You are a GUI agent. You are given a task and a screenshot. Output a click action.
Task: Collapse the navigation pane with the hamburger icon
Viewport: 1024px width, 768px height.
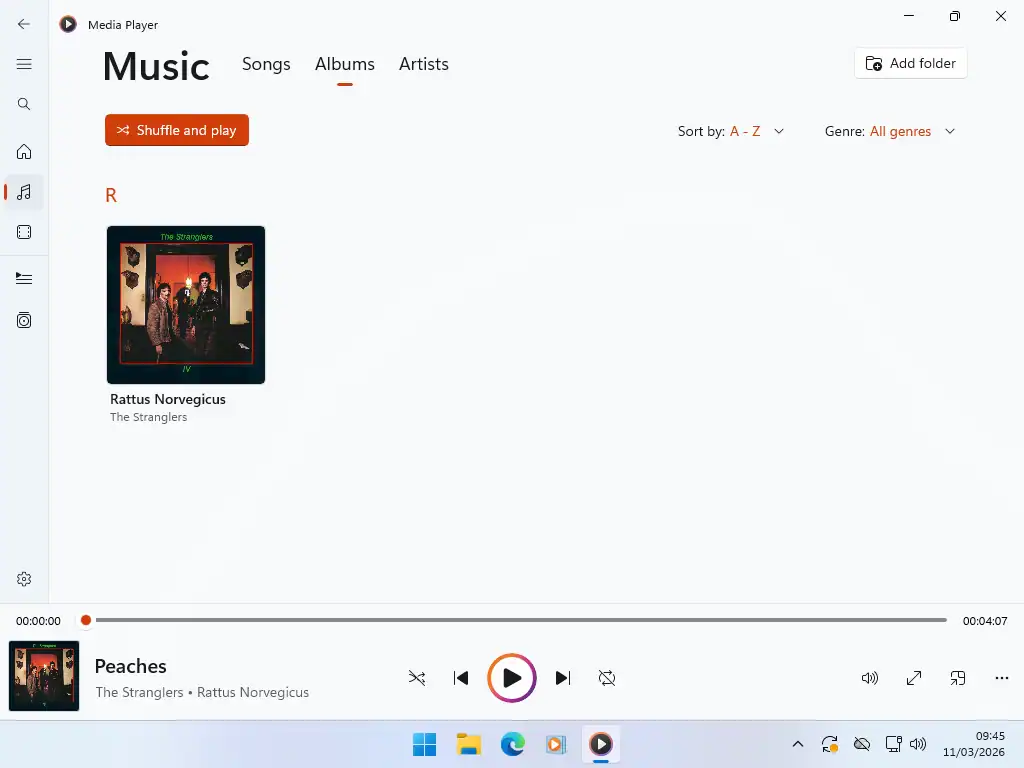click(24, 63)
